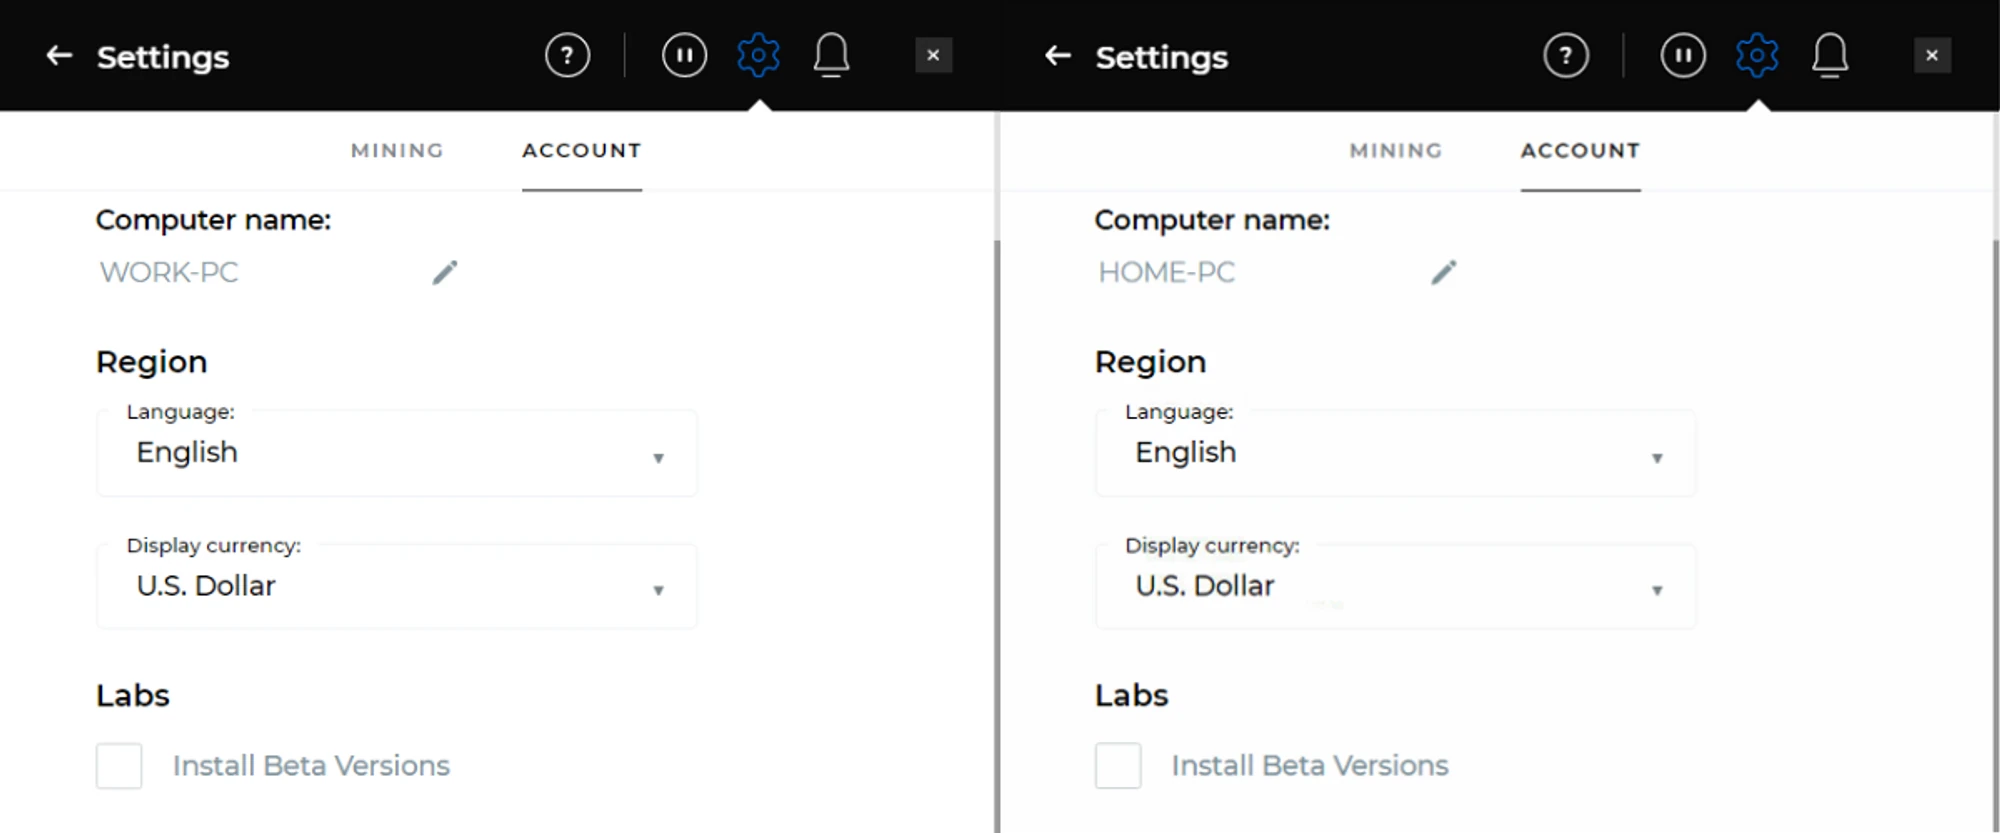Open Display currency dropdown on HOME-PC

[1395, 587]
